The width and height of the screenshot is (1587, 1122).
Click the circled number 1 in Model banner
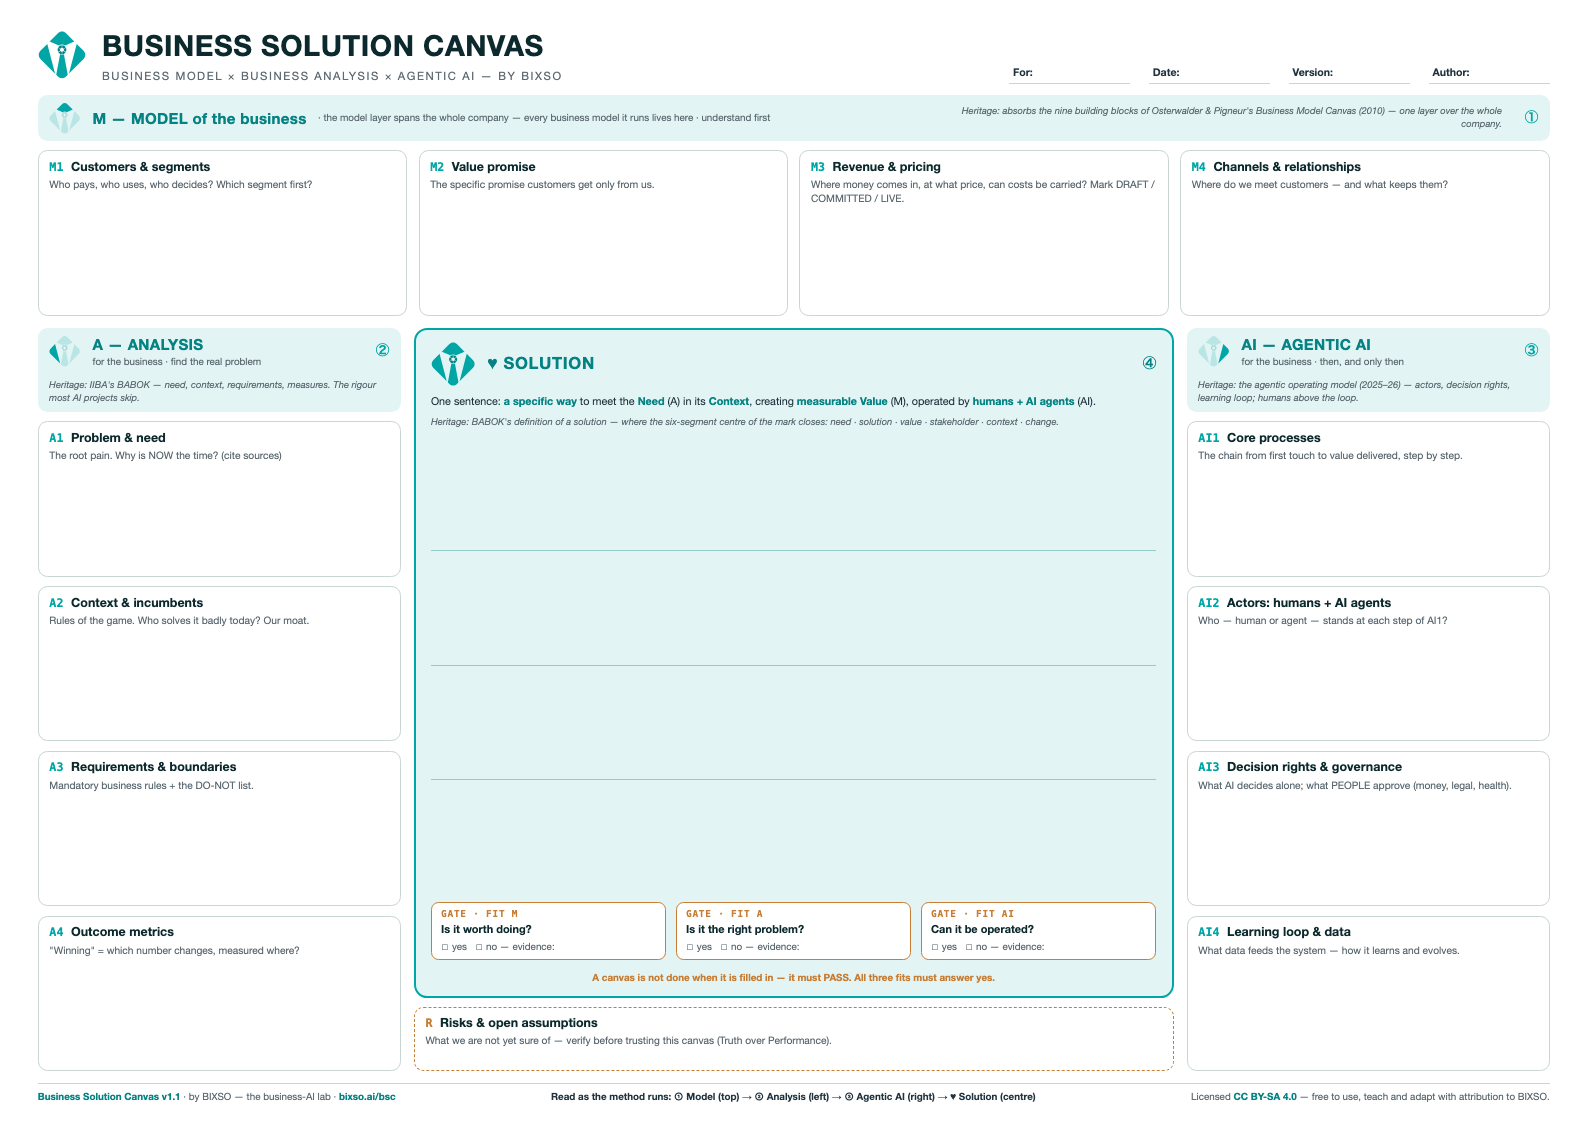click(1531, 117)
